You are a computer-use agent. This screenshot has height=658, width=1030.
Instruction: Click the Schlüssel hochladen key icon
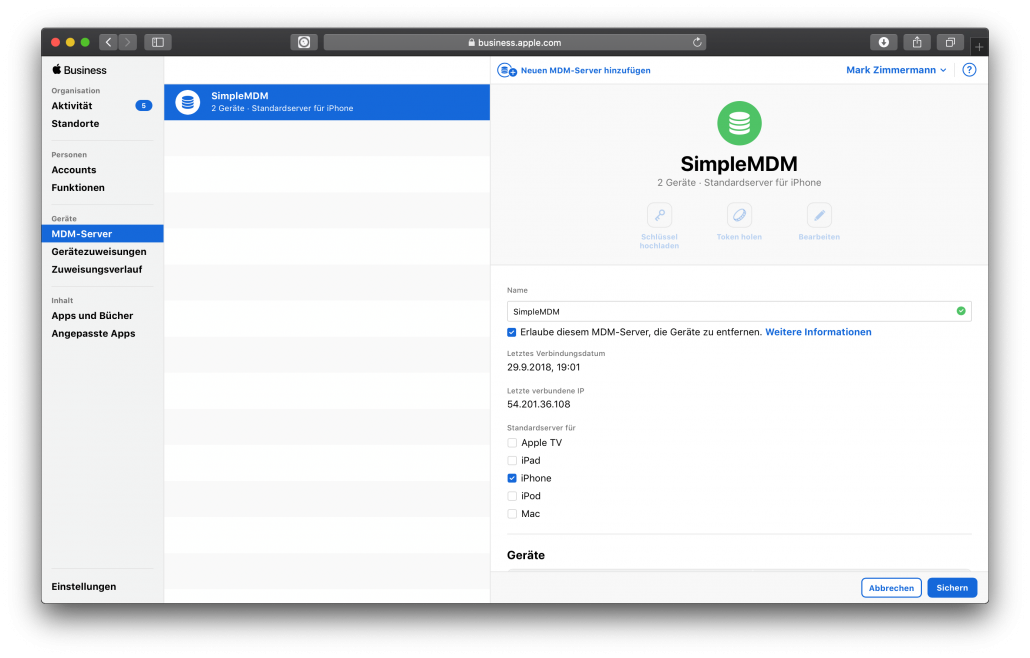pyautogui.click(x=659, y=215)
